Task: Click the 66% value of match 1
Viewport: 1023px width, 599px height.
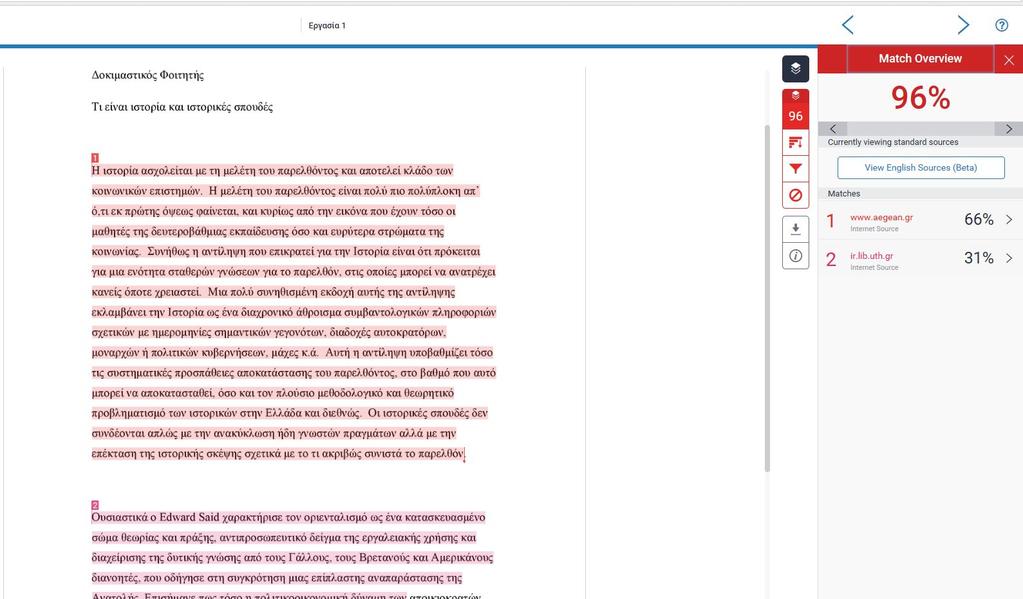Action: 979,220
